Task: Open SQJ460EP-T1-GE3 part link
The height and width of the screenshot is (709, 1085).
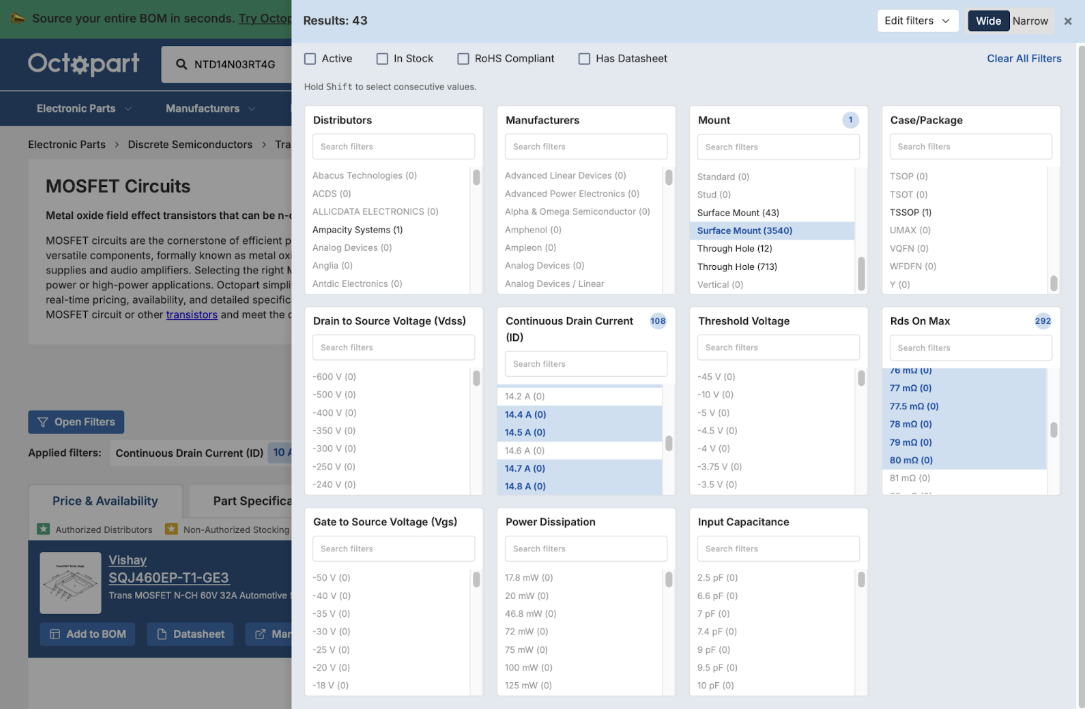Action: click(168, 578)
